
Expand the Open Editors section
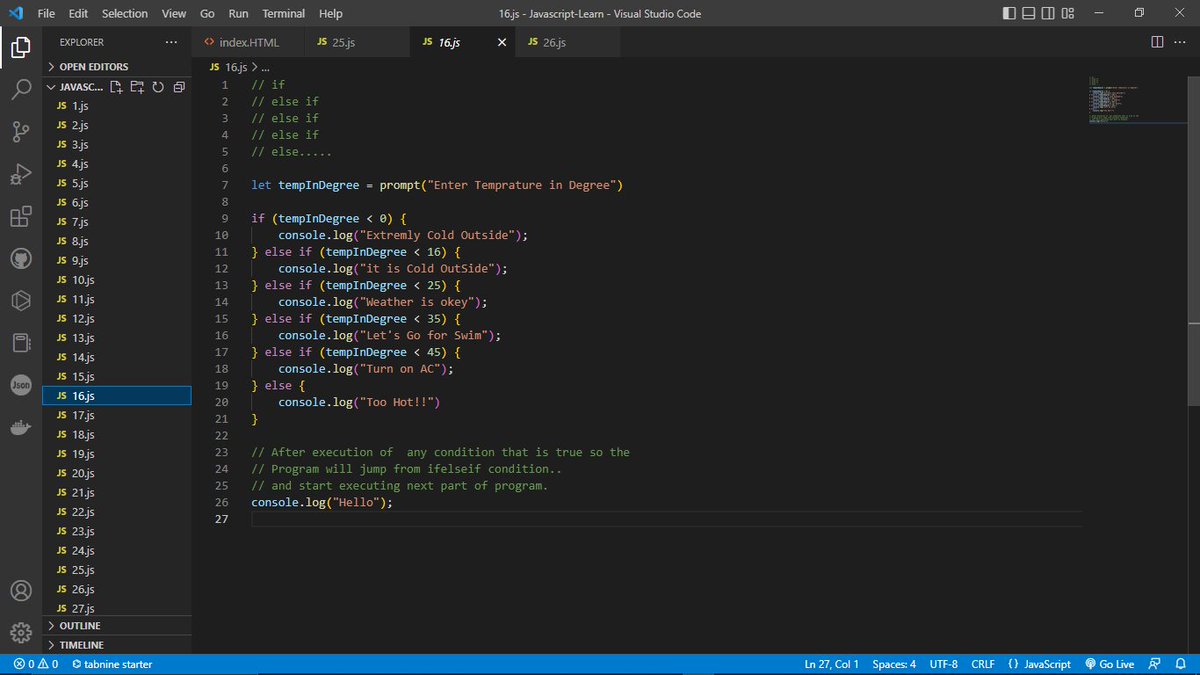tap(117, 67)
